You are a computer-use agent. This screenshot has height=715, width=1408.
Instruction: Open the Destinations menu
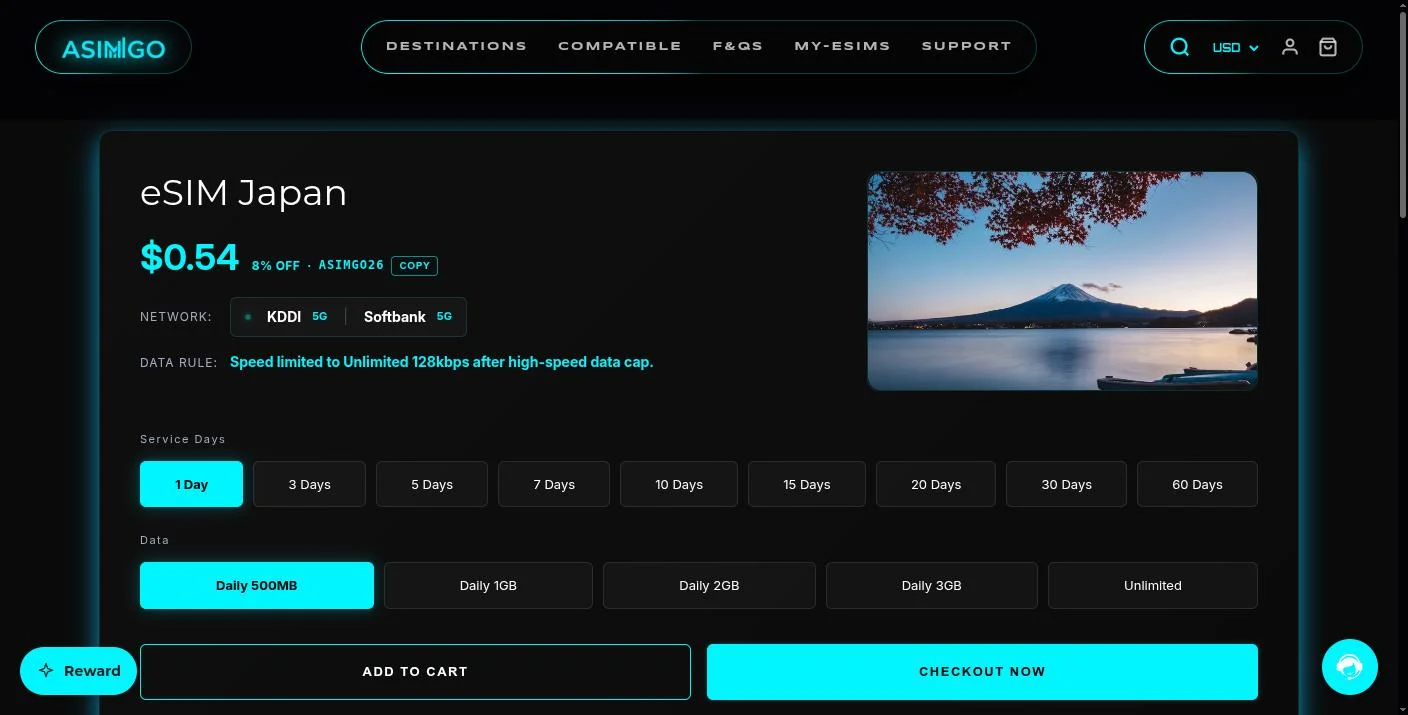(456, 46)
